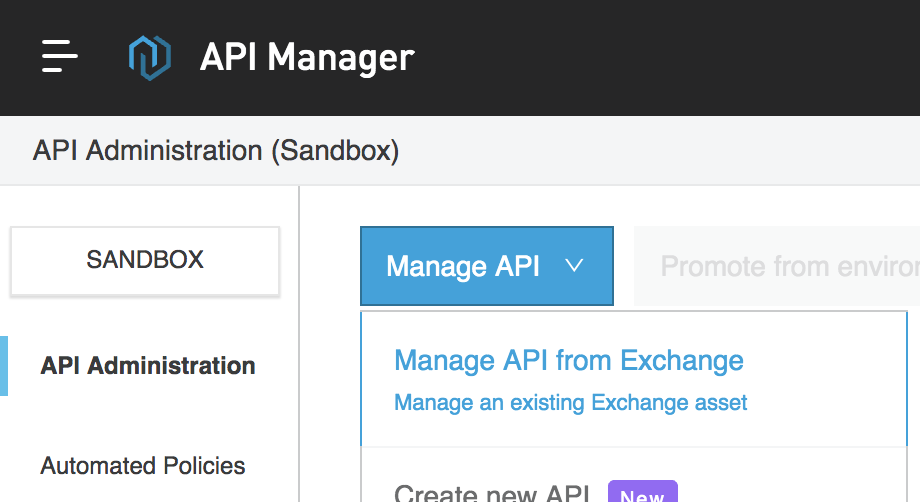The width and height of the screenshot is (920, 502).
Task: Click the MuleSoft Anypoint logo icon
Action: click(x=150, y=57)
